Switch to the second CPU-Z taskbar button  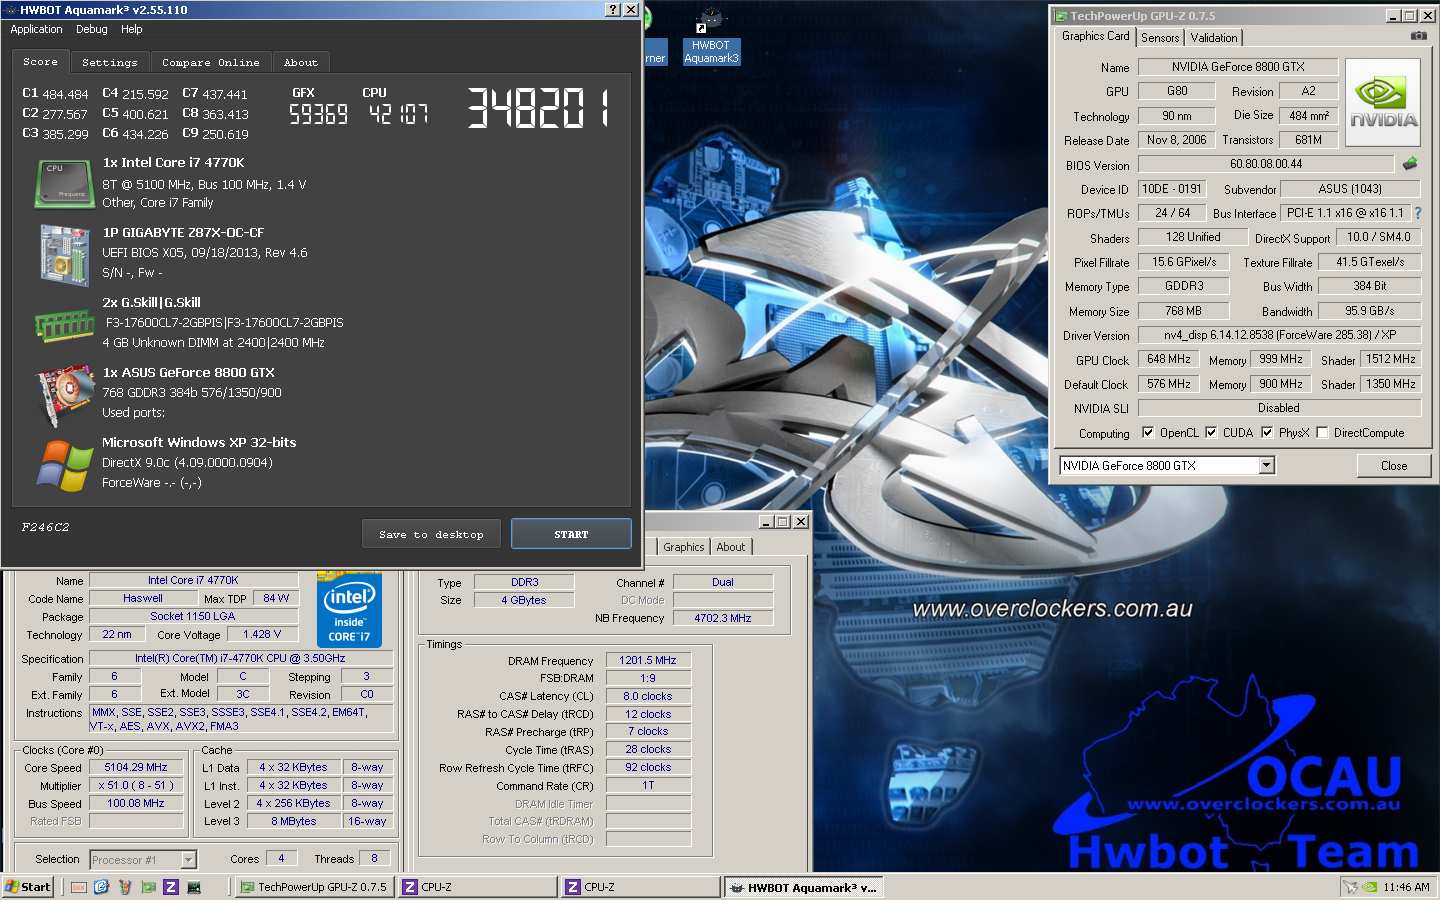(641, 887)
